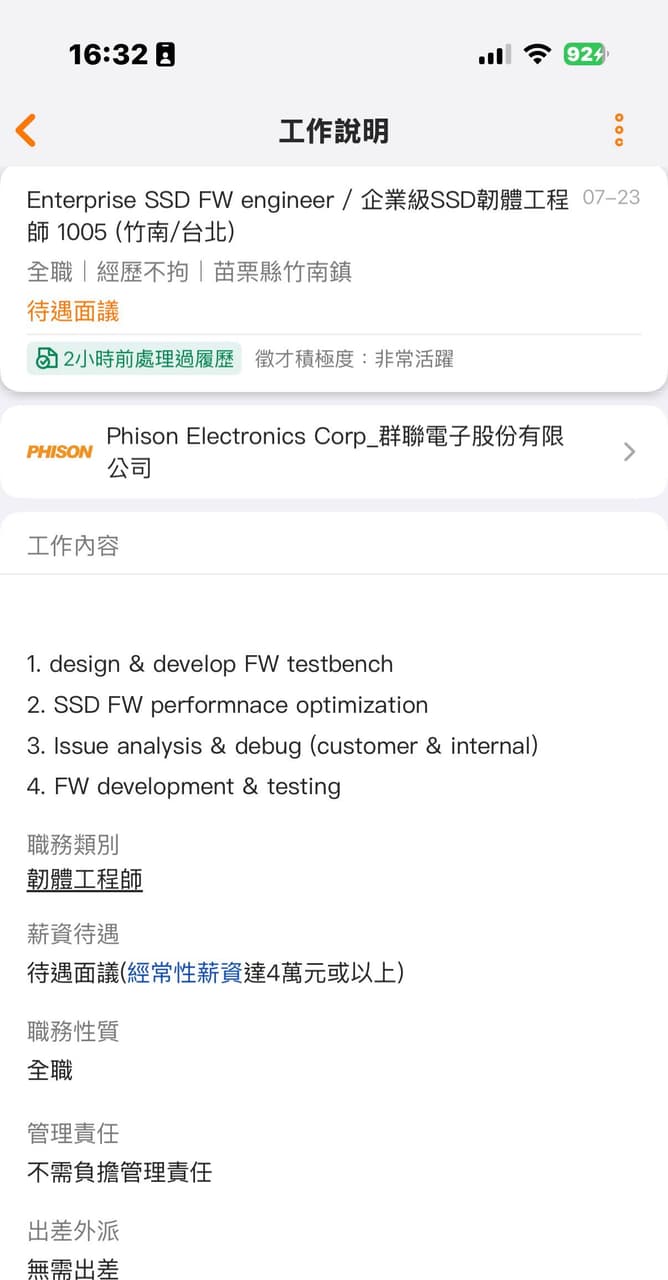
Task: Tap the cellular signal bars icon
Action: pyautogui.click(x=495, y=55)
